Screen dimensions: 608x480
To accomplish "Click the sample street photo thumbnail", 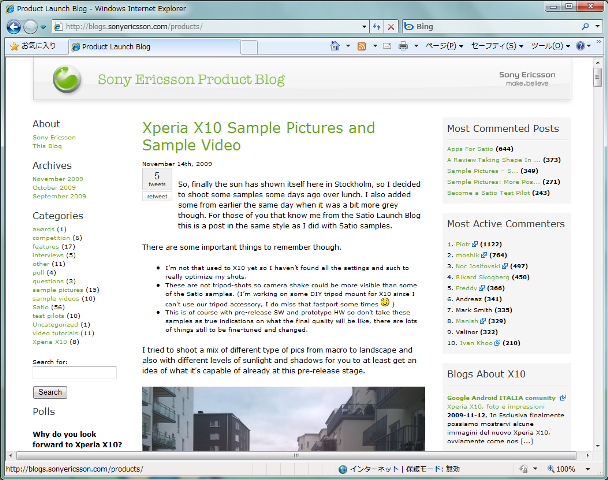I will coord(283,419).
